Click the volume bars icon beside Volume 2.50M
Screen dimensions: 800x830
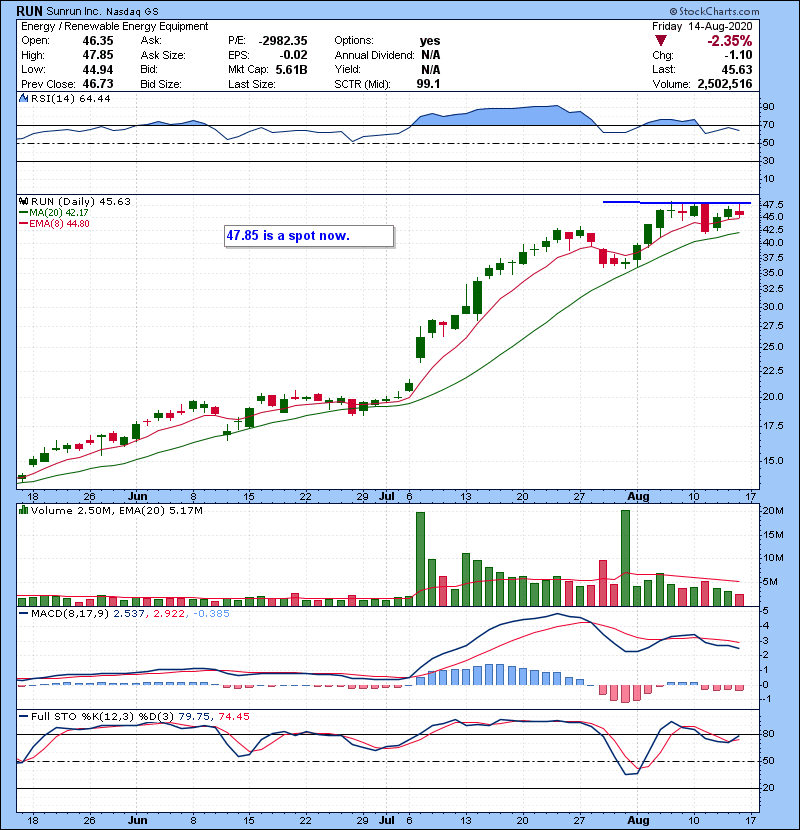[23, 510]
